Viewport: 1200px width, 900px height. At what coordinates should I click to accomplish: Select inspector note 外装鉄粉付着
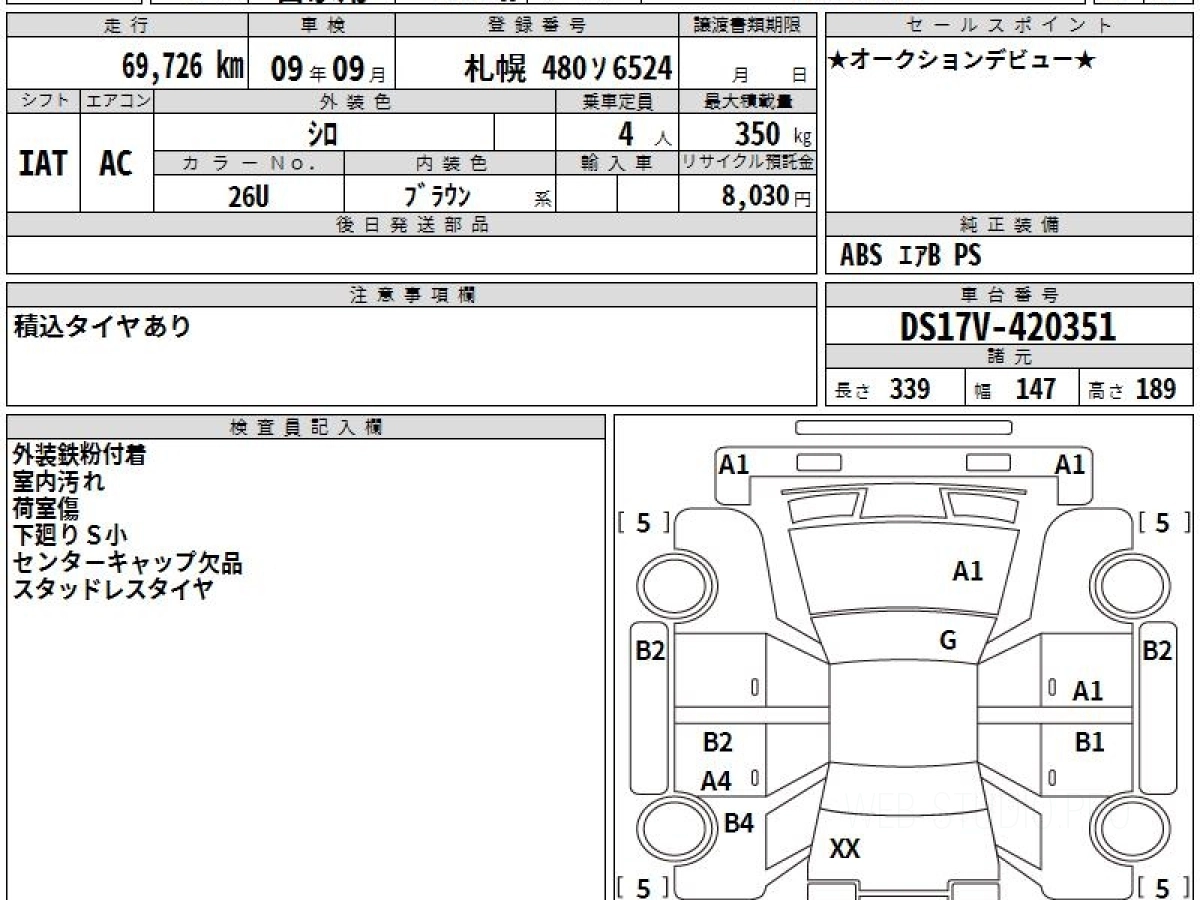point(79,455)
